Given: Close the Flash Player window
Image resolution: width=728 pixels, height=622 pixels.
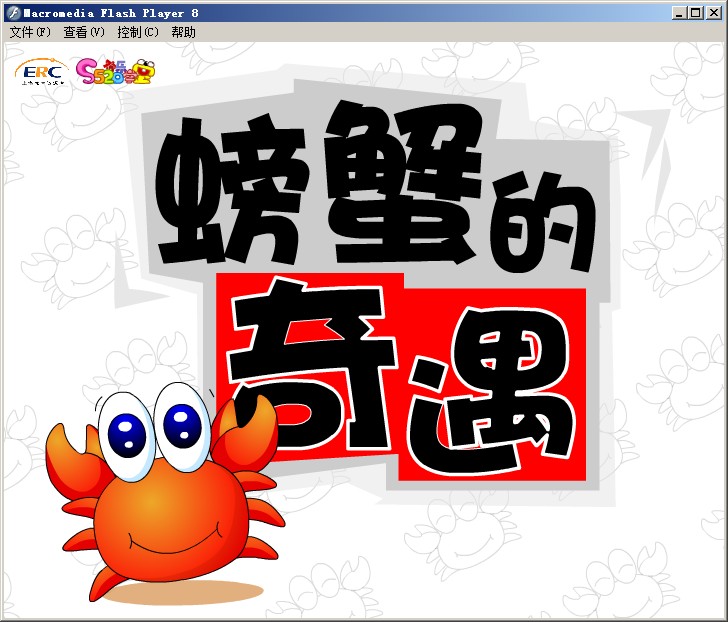Looking at the screenshot, I should coord(714,12).
